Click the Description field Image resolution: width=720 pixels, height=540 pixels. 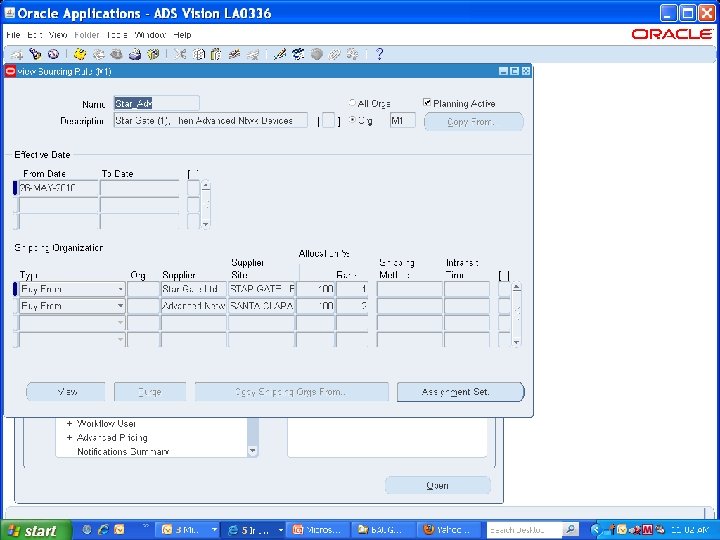coord(210,121)
